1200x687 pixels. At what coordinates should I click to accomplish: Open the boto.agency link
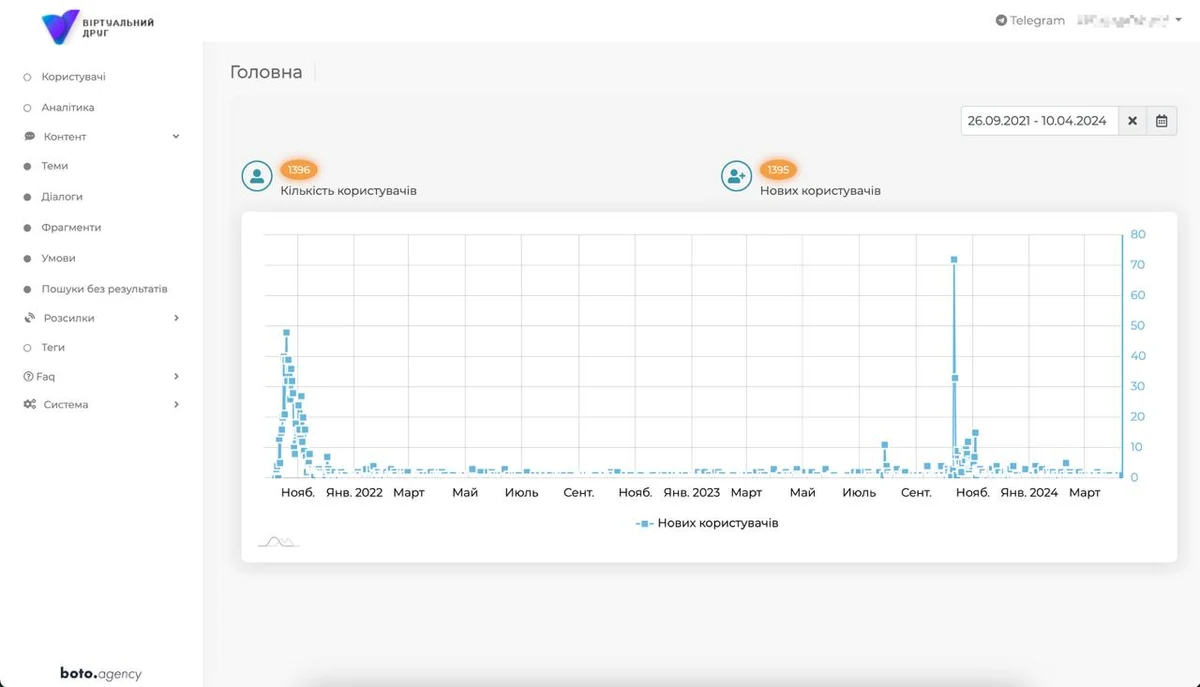tap(101, 673)
